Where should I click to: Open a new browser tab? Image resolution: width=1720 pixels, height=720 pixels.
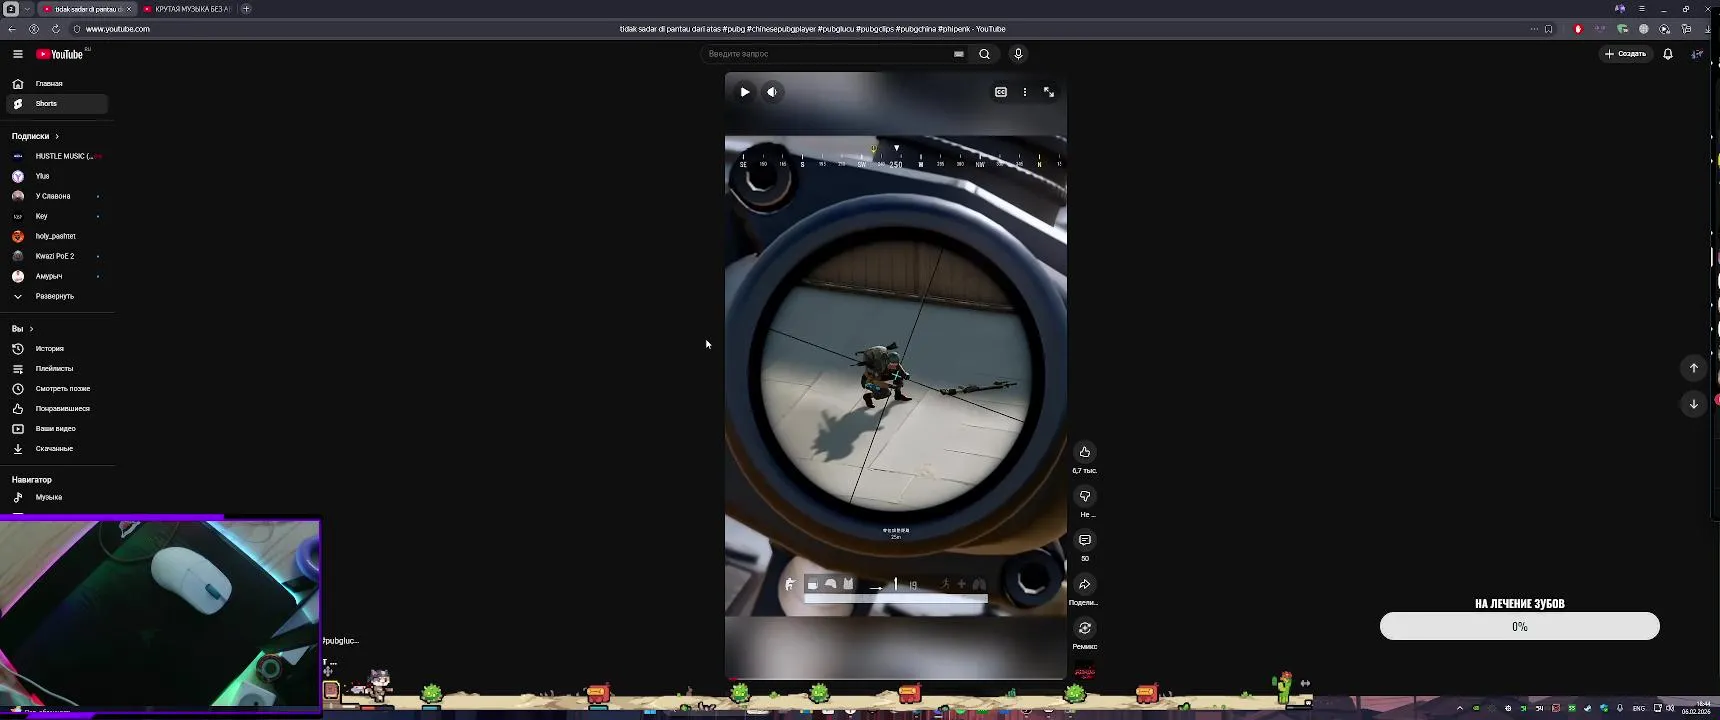coord(246,9)
